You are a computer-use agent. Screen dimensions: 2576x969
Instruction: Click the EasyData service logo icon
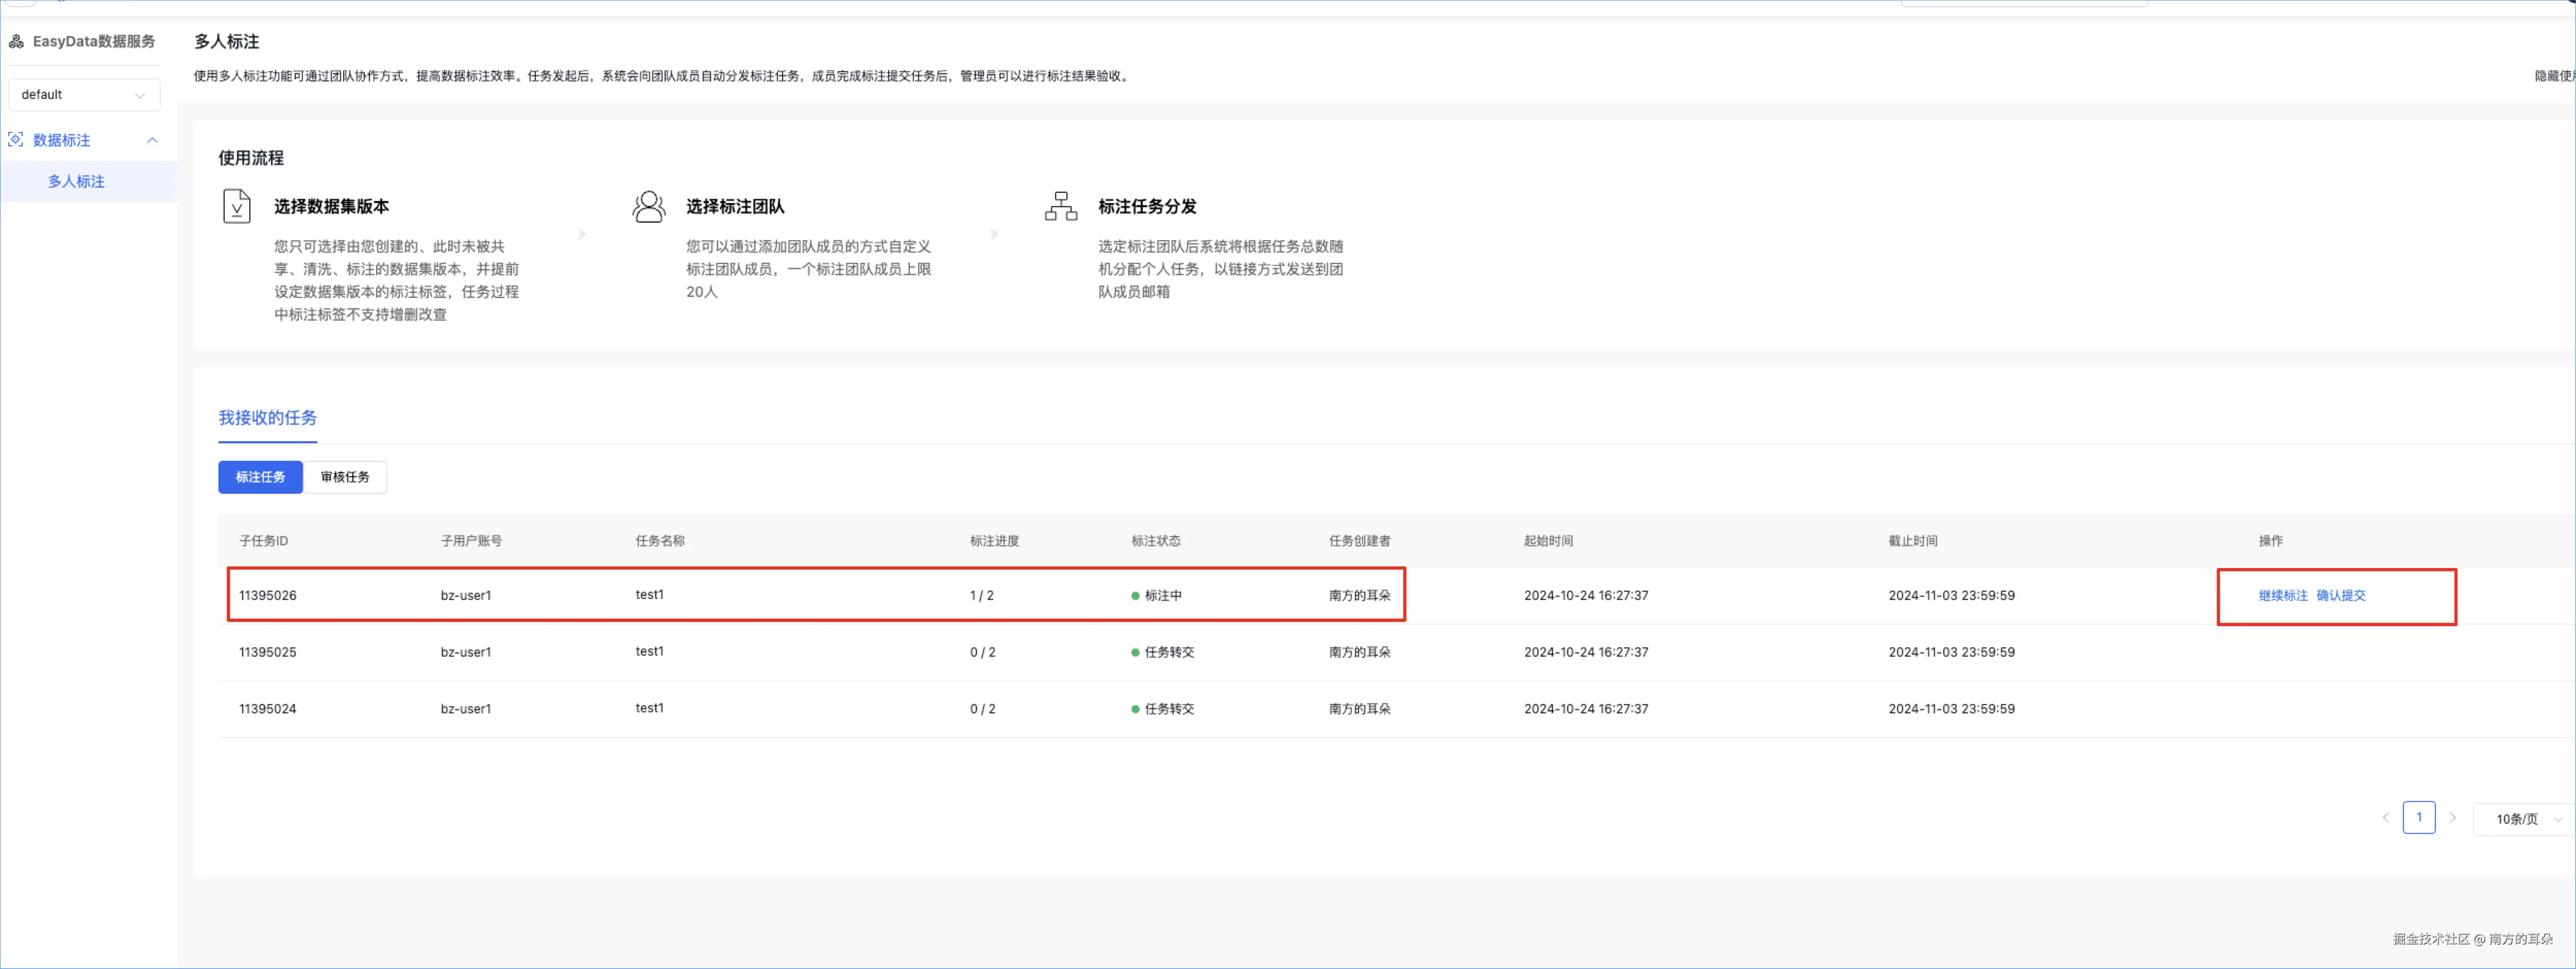tap(16, 41)
